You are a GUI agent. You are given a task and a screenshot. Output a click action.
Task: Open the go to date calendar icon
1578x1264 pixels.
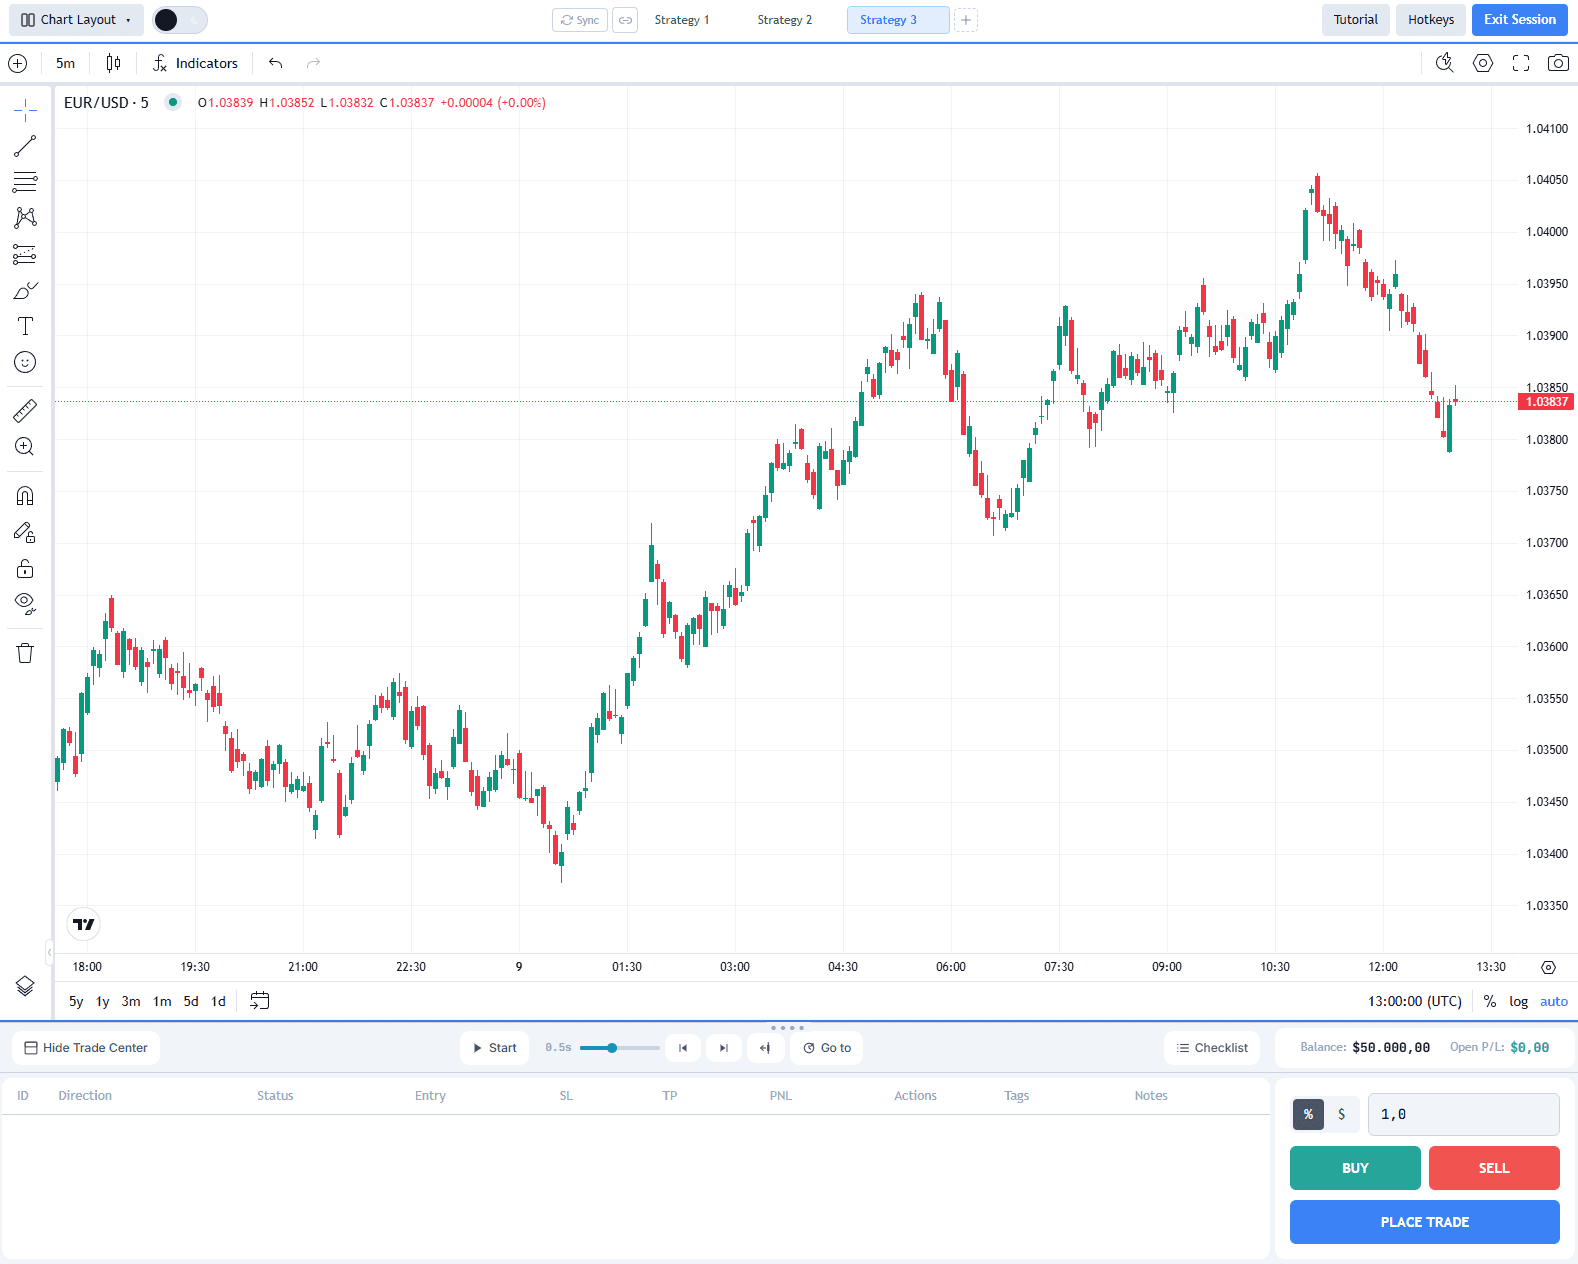coord(260,1001)
